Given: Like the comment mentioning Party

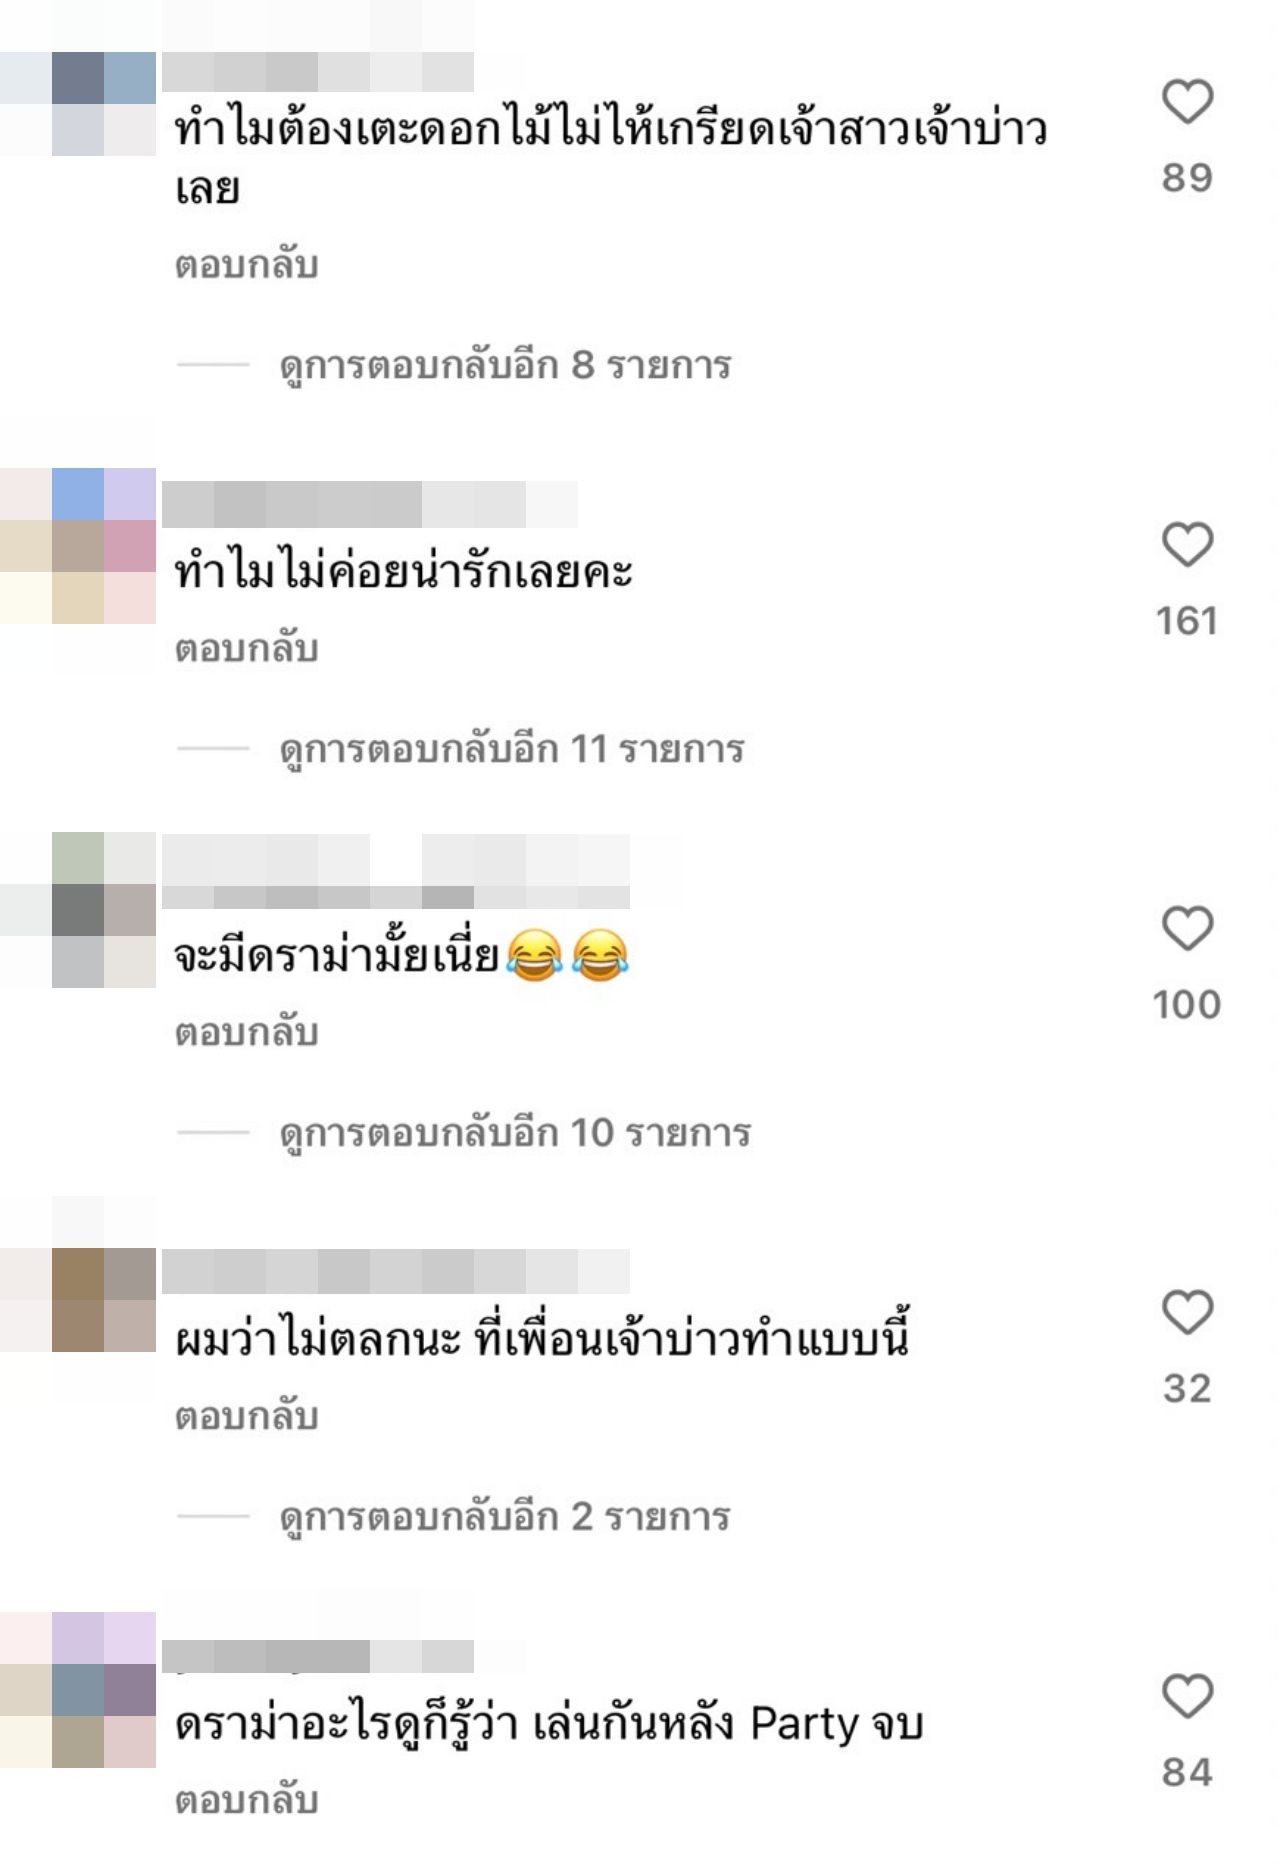Looking at the screenshot, I should (1187, 1697).
